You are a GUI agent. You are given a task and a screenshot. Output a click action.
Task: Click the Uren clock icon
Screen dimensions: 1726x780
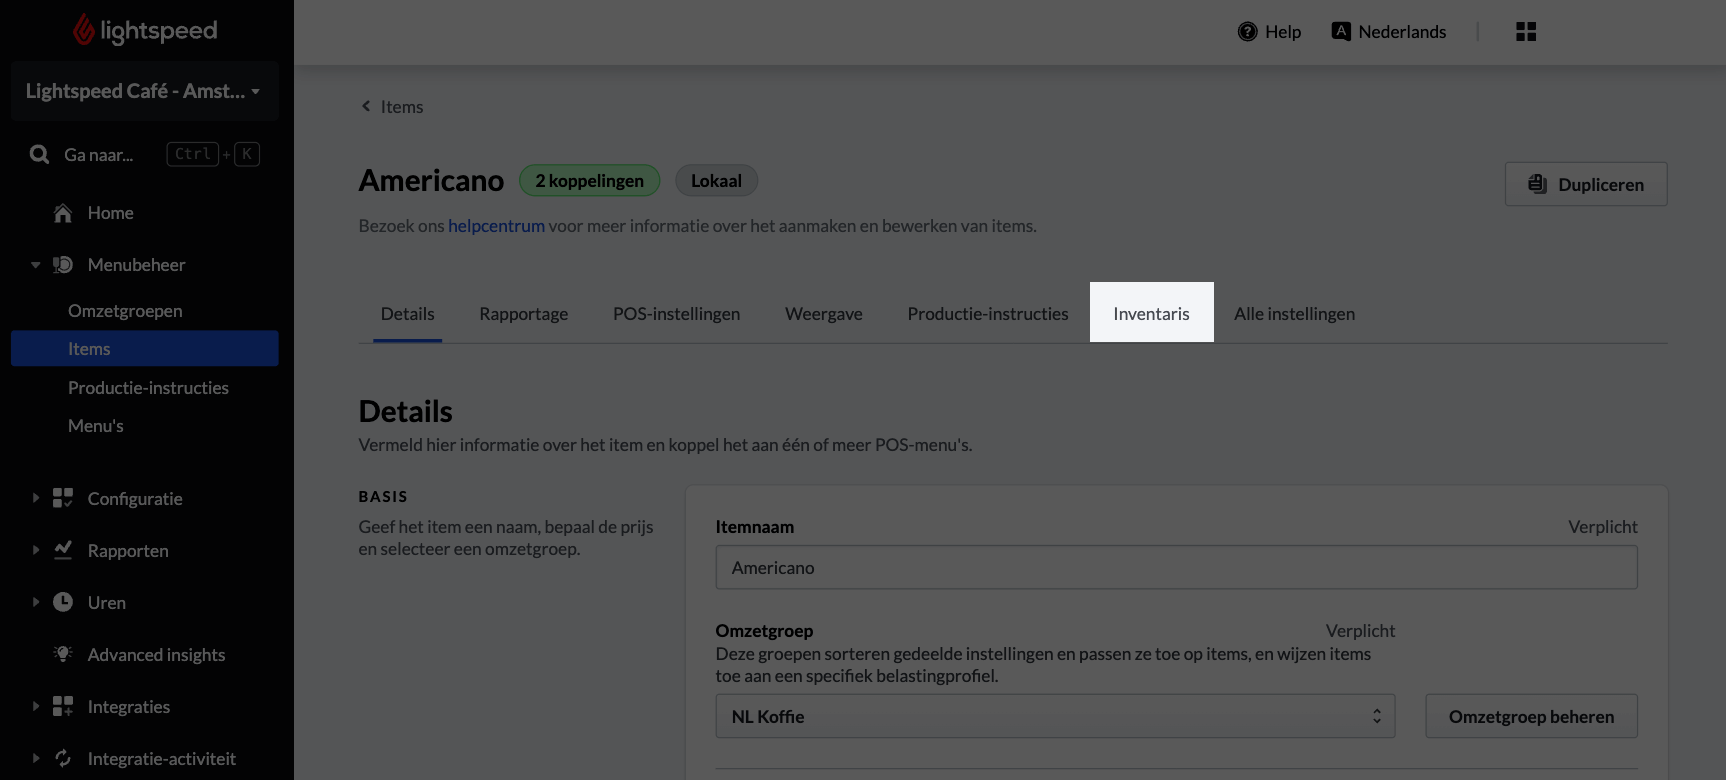63,602
